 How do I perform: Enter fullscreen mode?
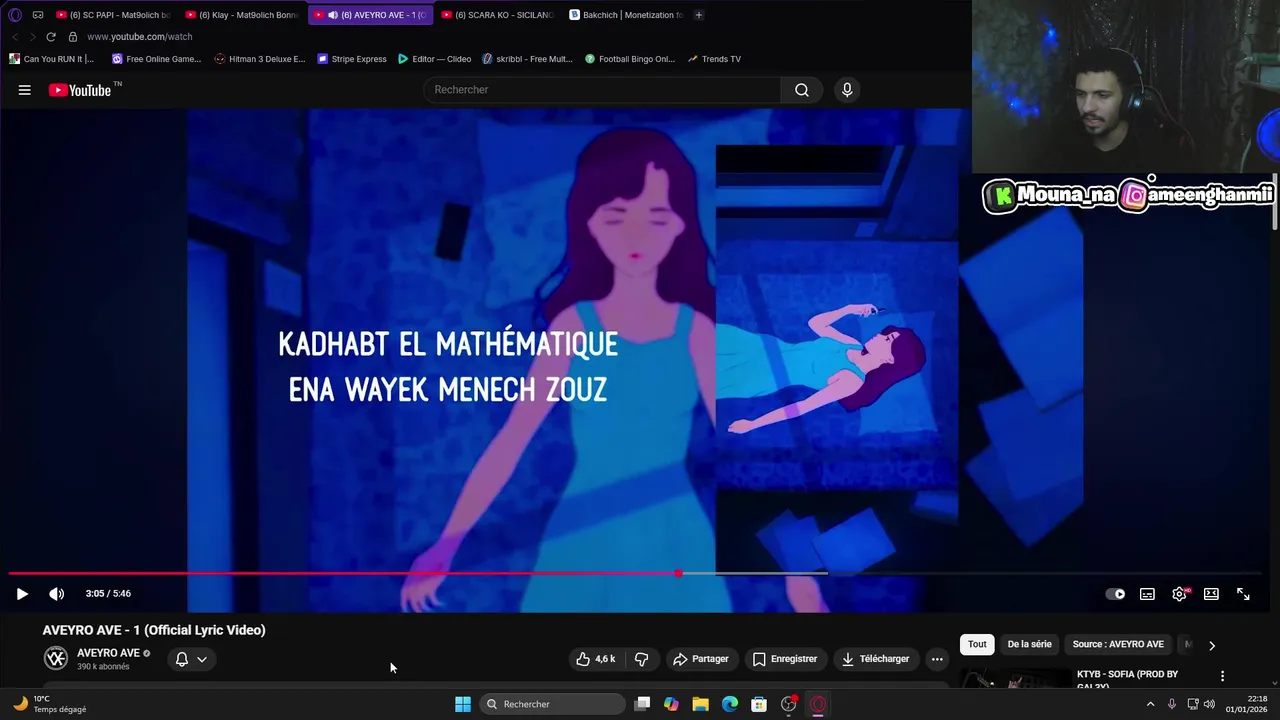pos(1243,594)
